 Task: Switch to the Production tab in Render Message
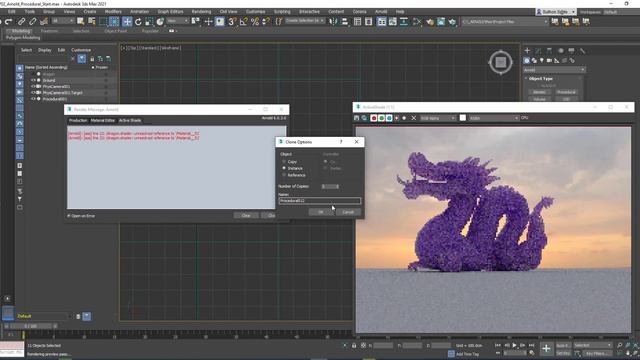78,120
